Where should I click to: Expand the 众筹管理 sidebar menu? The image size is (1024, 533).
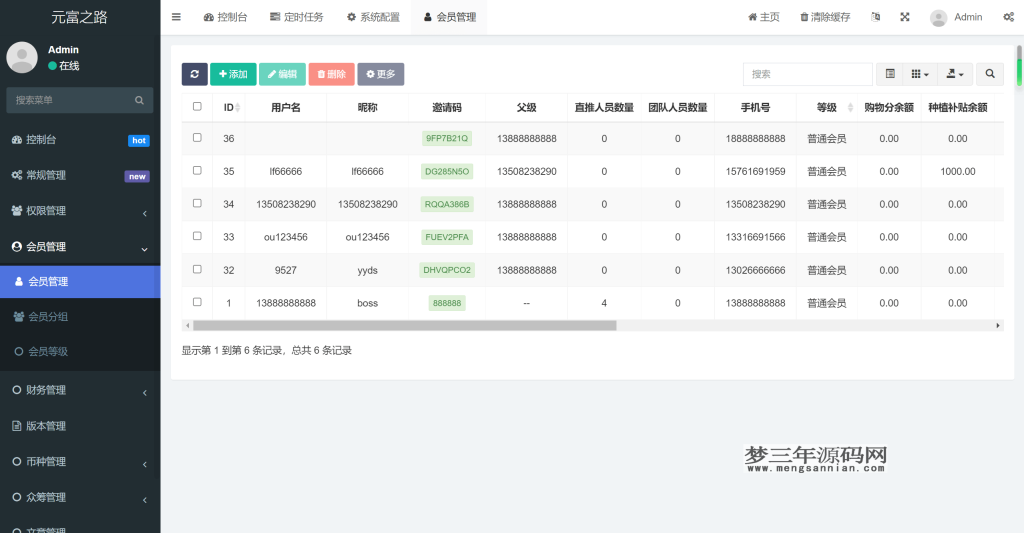(x=80, y=498)
